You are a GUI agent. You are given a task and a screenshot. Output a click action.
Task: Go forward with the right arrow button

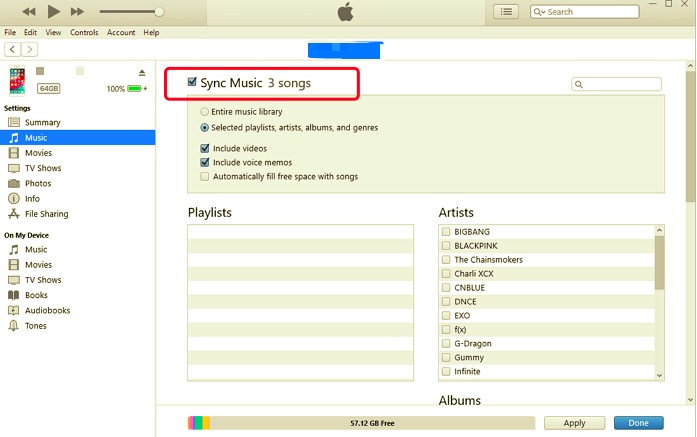tap(29, 49)
